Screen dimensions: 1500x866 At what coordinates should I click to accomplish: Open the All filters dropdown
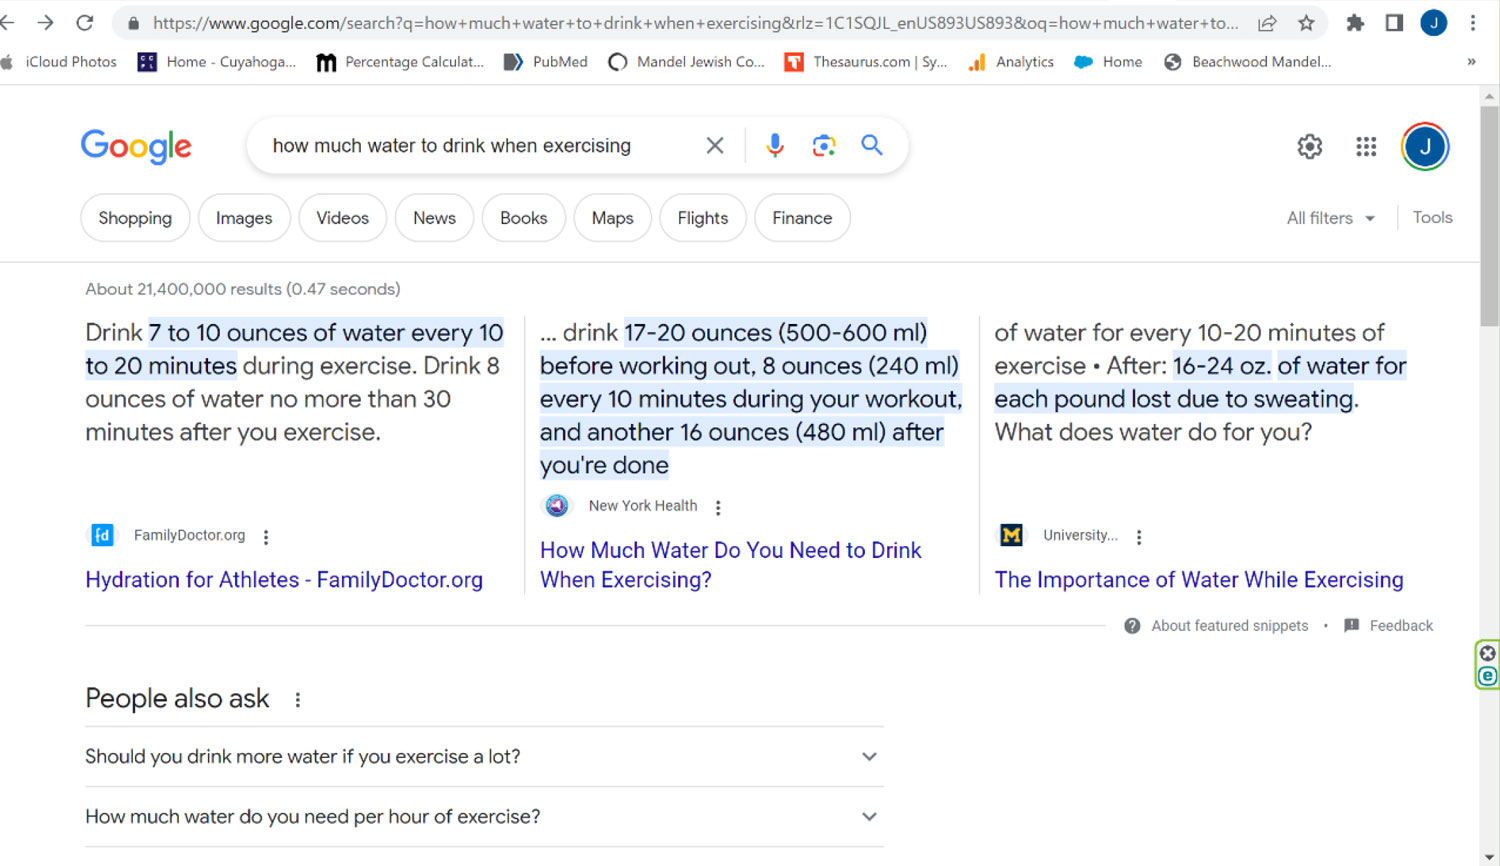[x=1330, y=218]
